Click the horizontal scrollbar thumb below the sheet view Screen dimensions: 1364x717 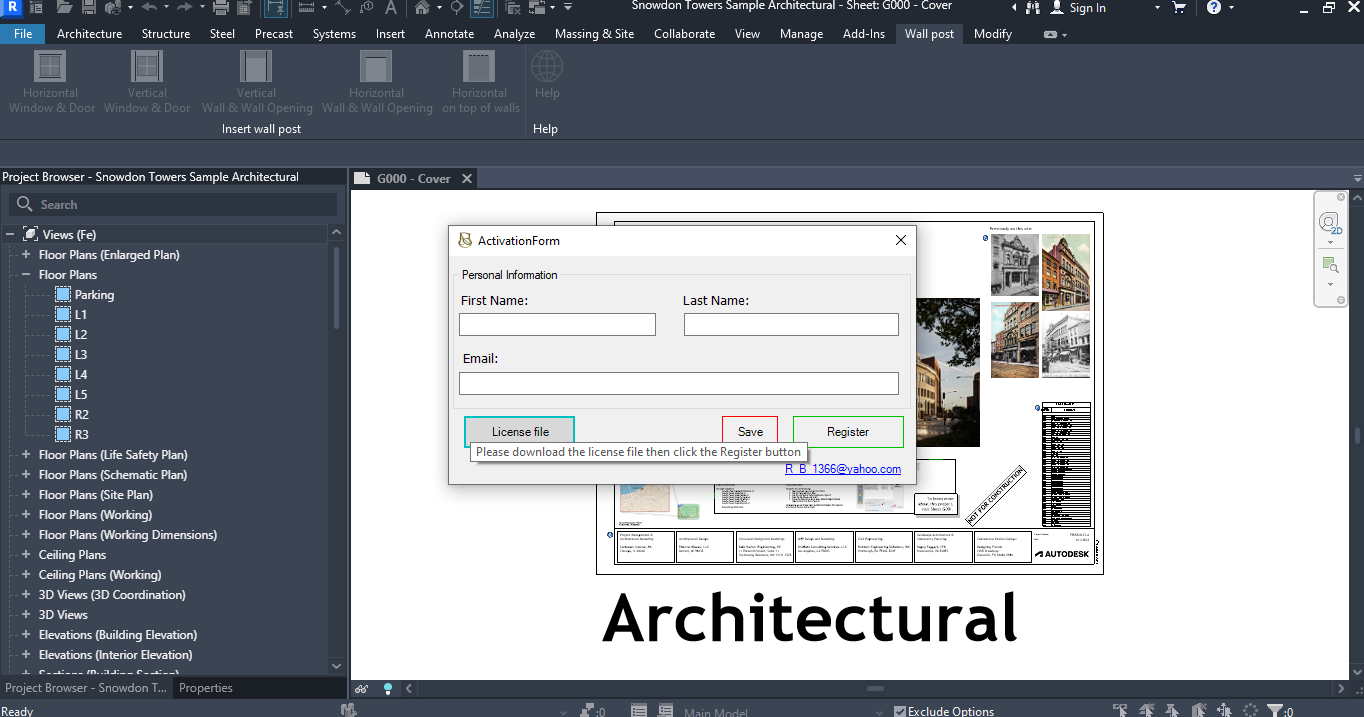click(x=875, y=688)
